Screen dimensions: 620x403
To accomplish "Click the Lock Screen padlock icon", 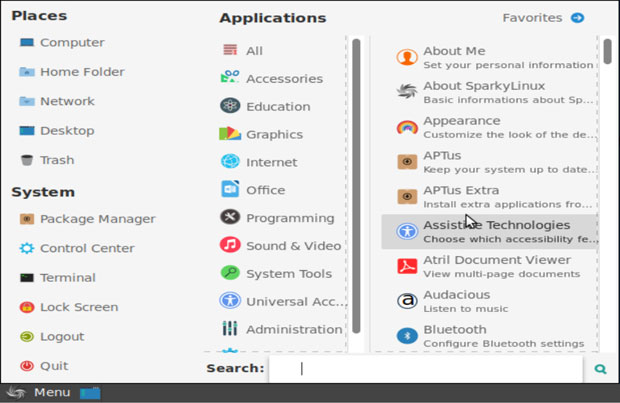I will tap(26, 307).
